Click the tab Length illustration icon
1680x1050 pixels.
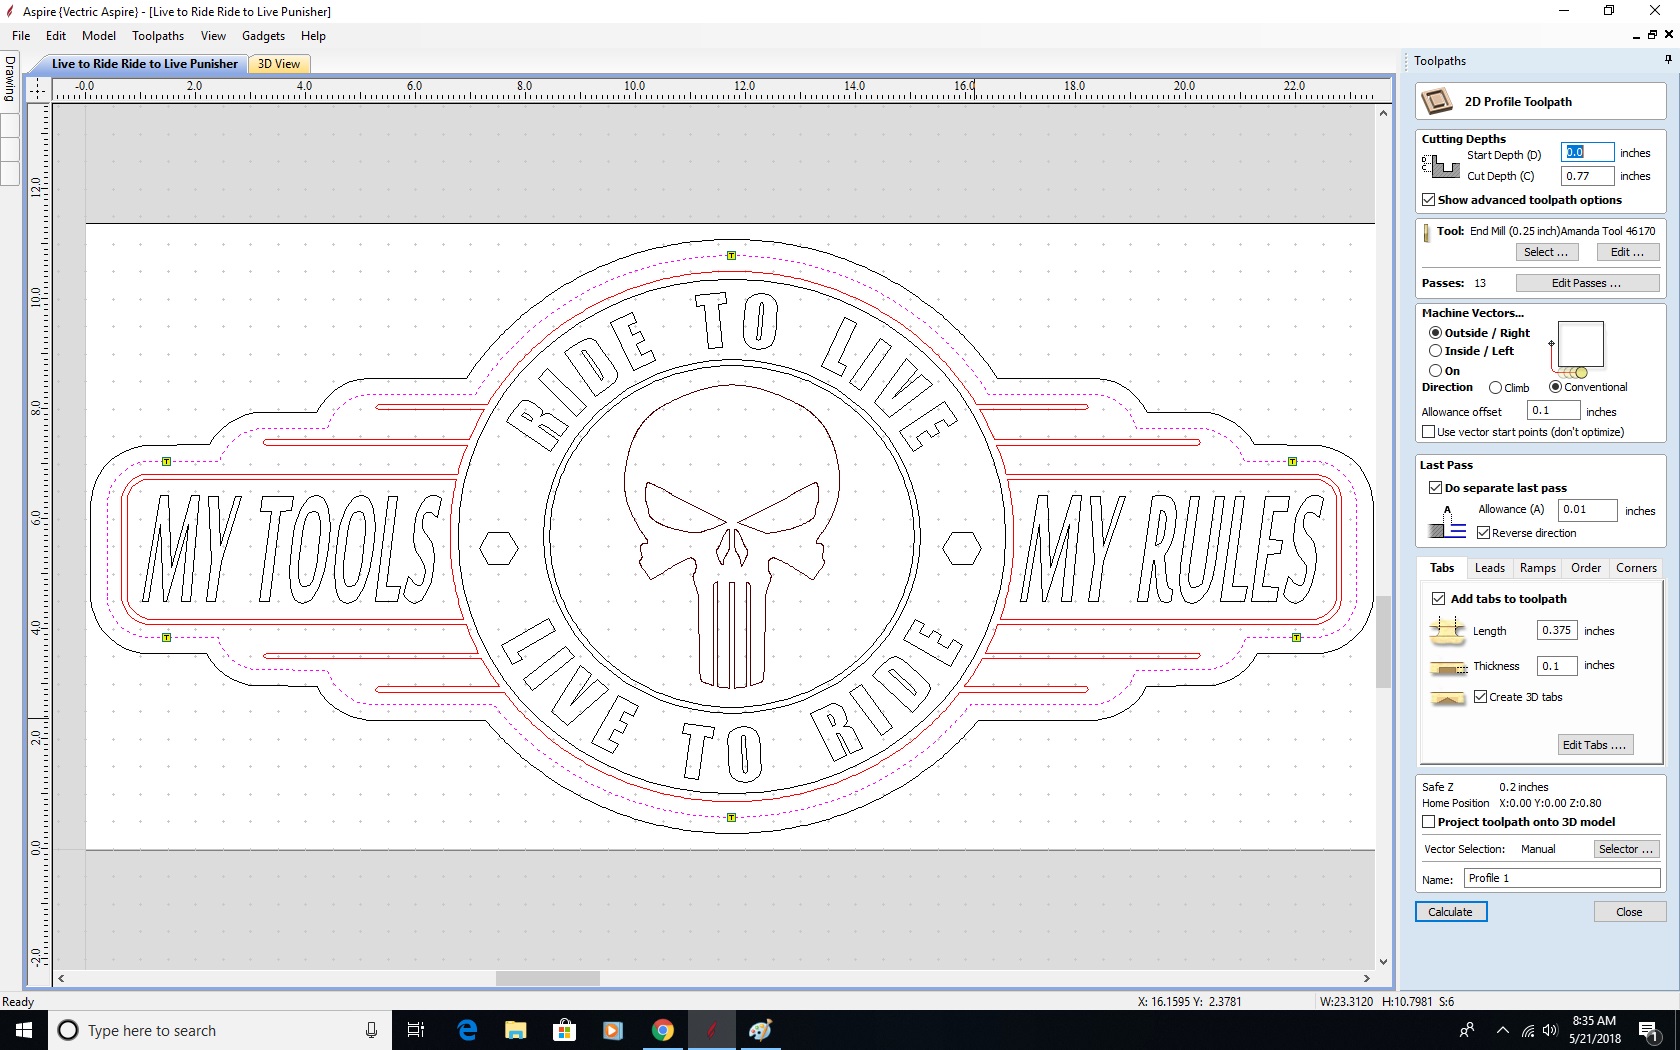[1447, 630]
